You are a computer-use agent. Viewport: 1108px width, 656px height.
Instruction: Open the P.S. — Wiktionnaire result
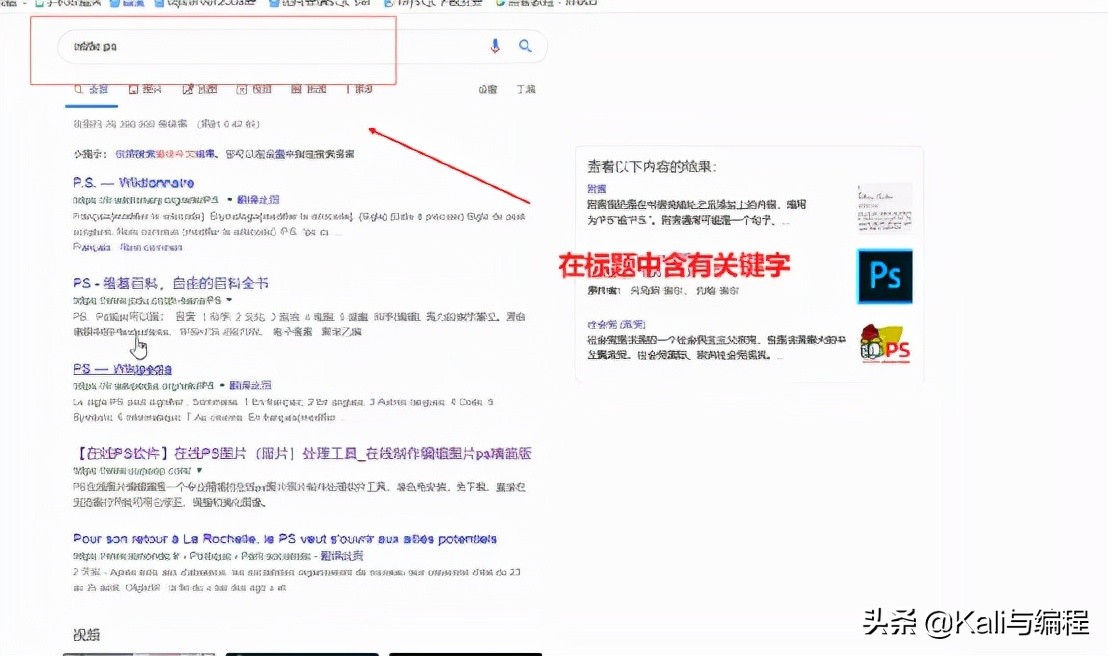coord(134,182)
